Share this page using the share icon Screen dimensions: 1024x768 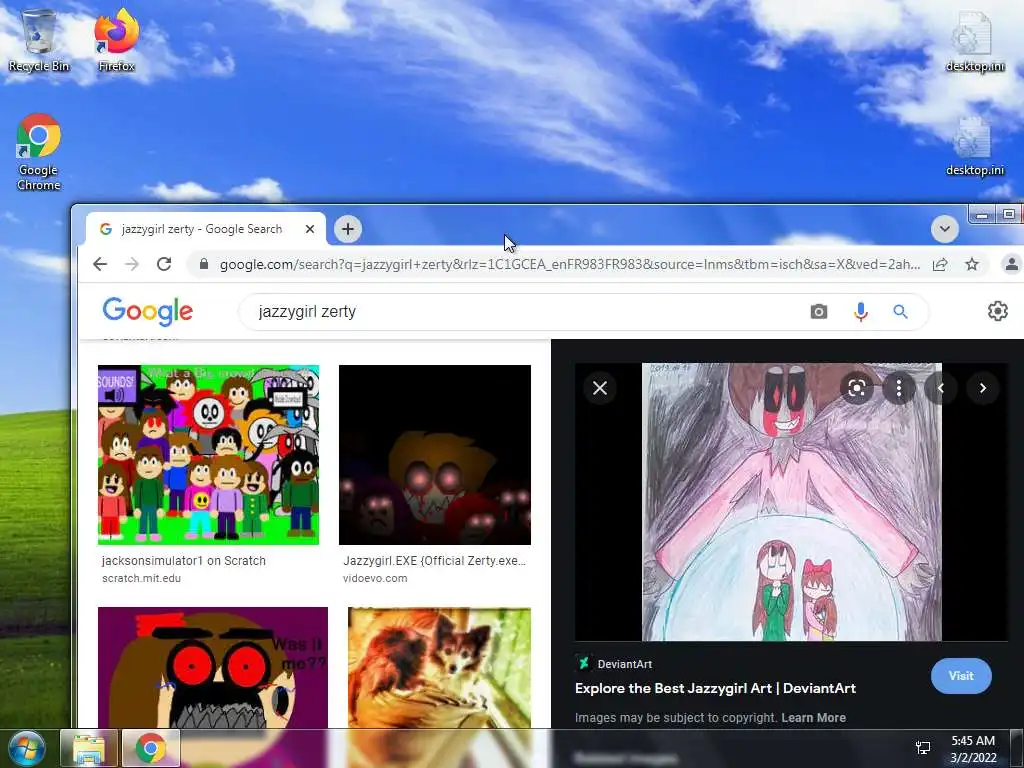tap(940, 264)
